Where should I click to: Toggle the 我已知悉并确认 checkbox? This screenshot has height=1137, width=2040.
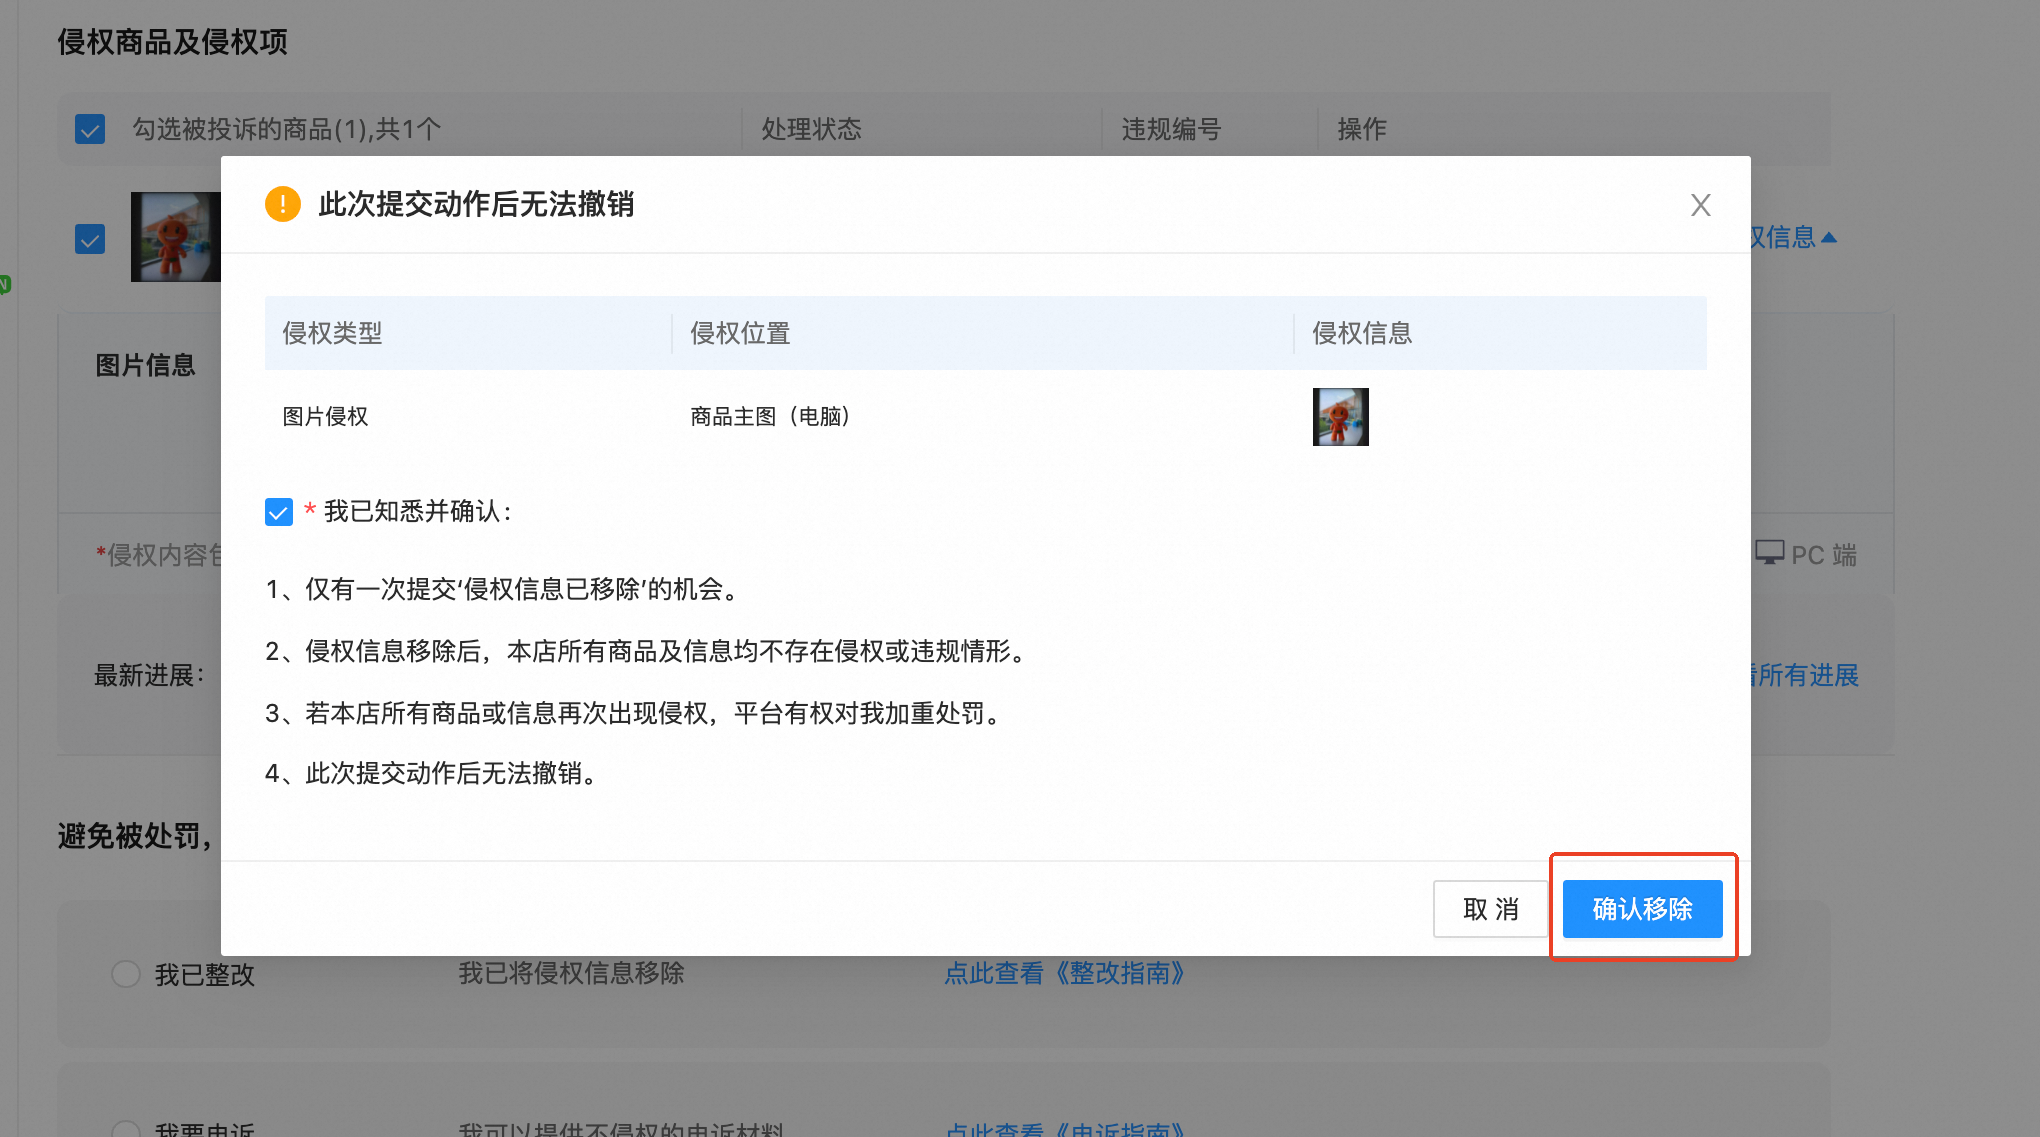[279, 512]
